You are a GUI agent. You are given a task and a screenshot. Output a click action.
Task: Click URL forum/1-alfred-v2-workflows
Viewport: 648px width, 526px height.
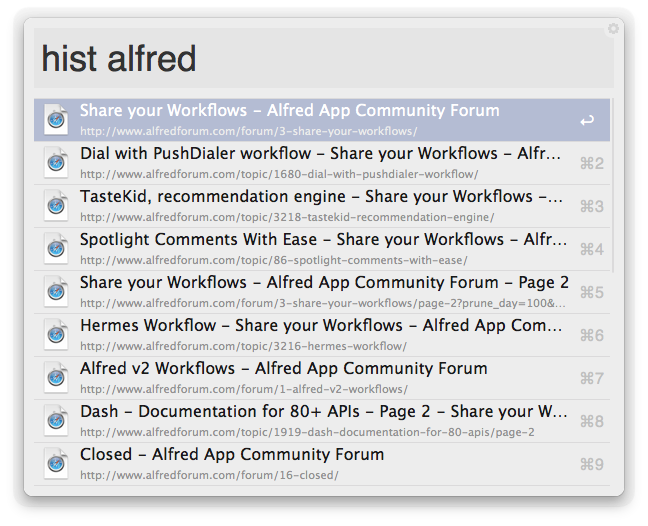click(x=244, y=389)
